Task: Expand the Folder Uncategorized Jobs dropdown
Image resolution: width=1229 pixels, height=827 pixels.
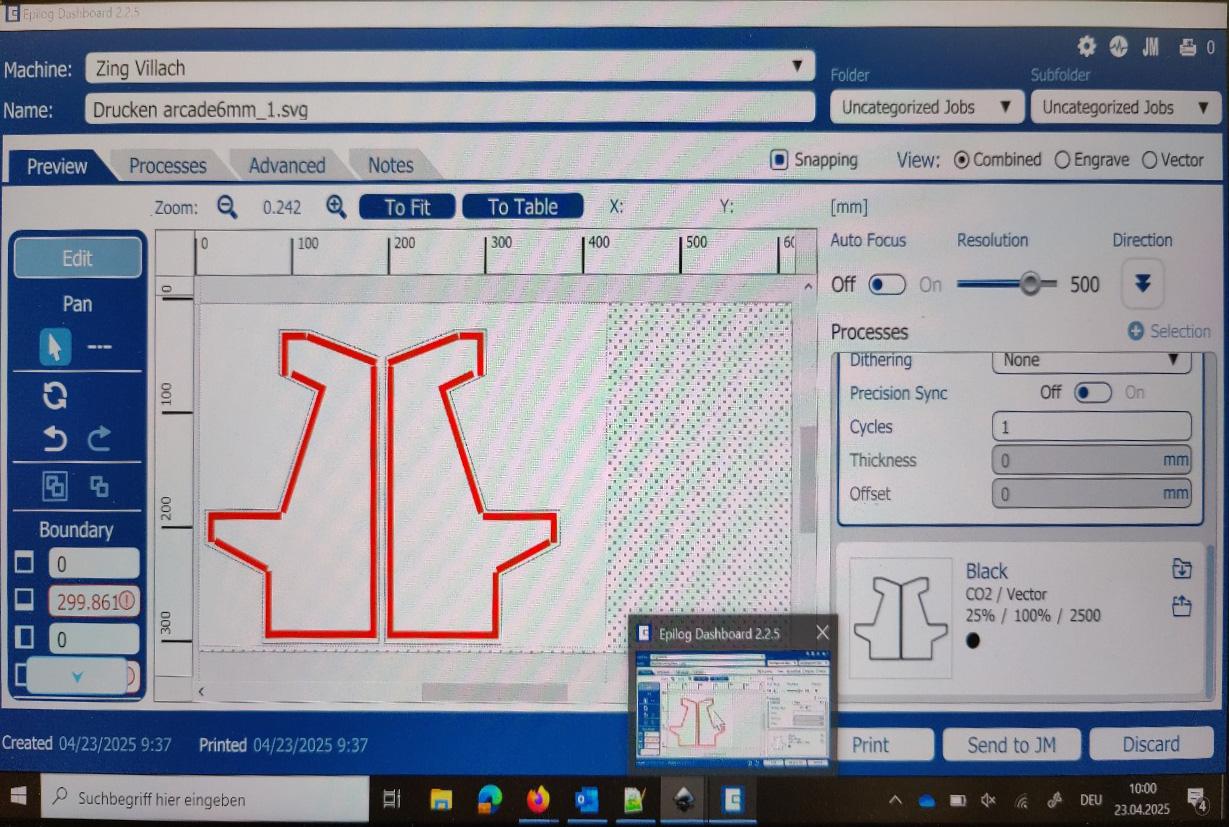Action: click(926, 107)
